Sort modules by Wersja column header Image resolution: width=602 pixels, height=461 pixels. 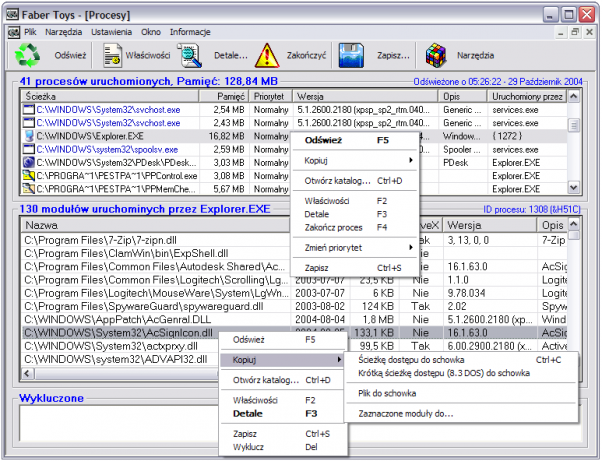coord(490,225)
